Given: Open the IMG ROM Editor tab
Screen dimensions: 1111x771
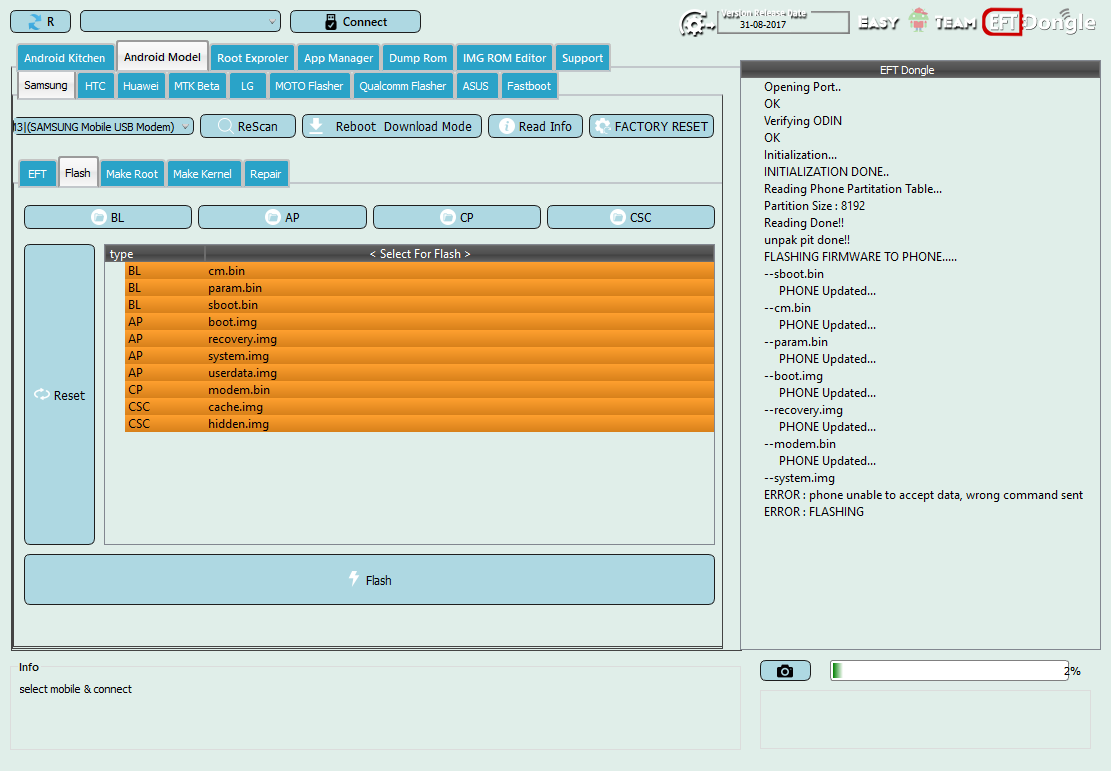Looking at the screenshot, I should tap(504, 58).
